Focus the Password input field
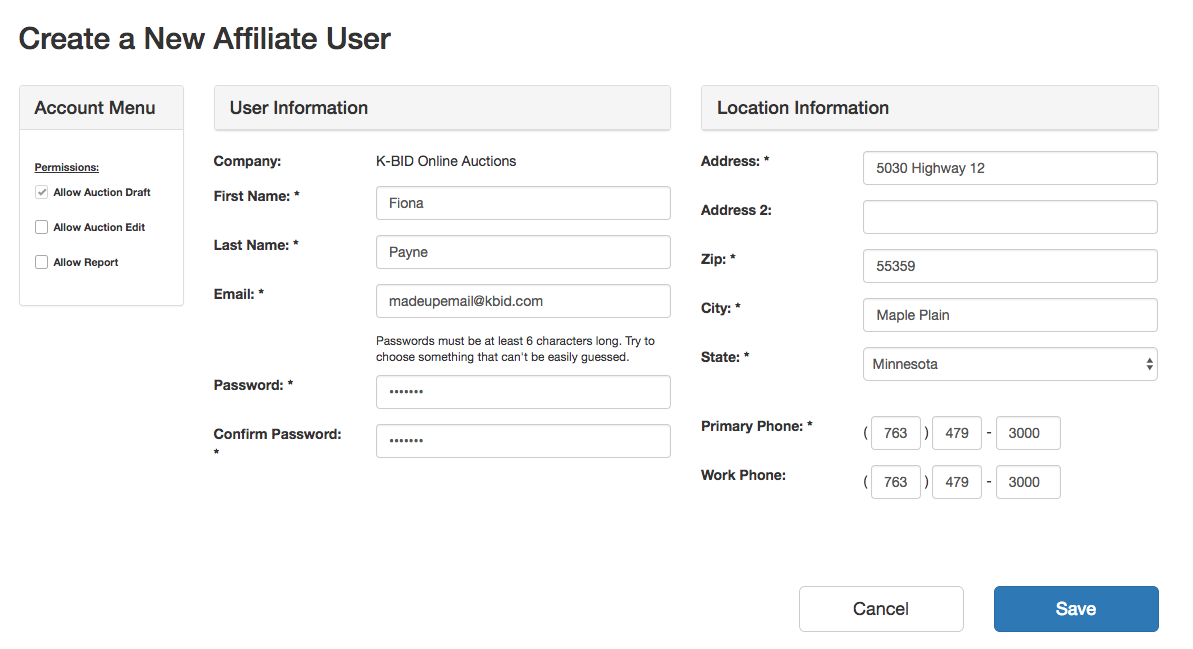The image size is (1193, 649). click(523, 392)
